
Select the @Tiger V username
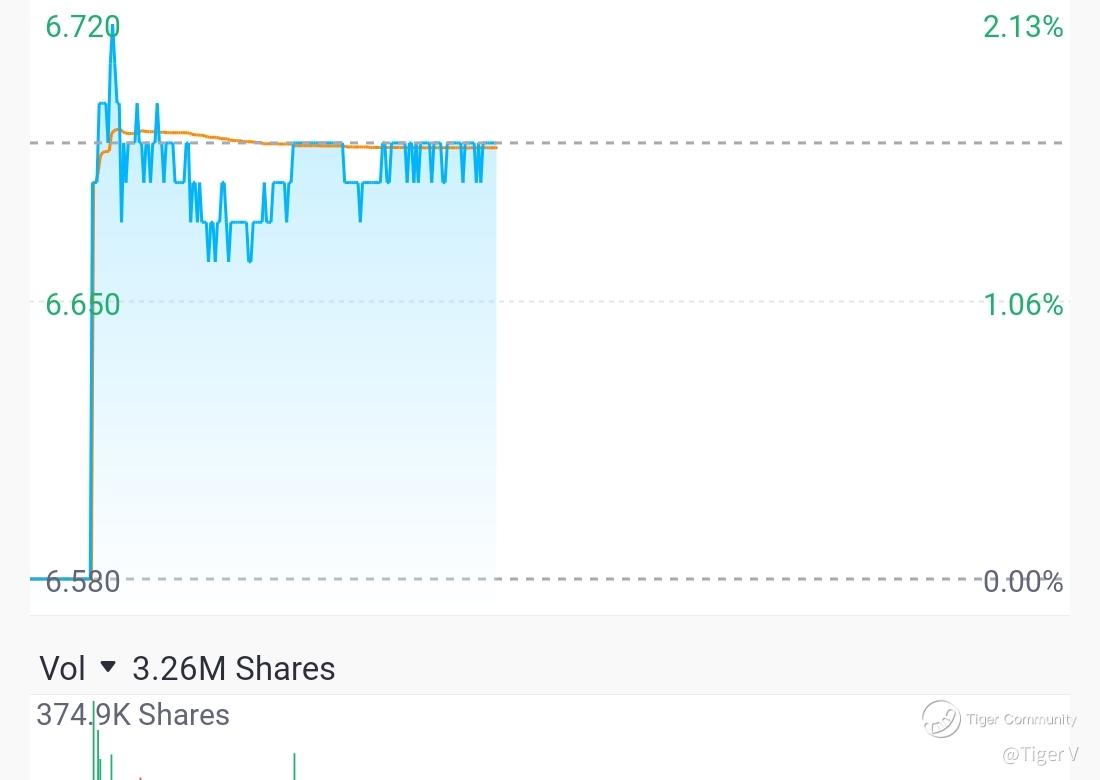(x=1040, y=754)
